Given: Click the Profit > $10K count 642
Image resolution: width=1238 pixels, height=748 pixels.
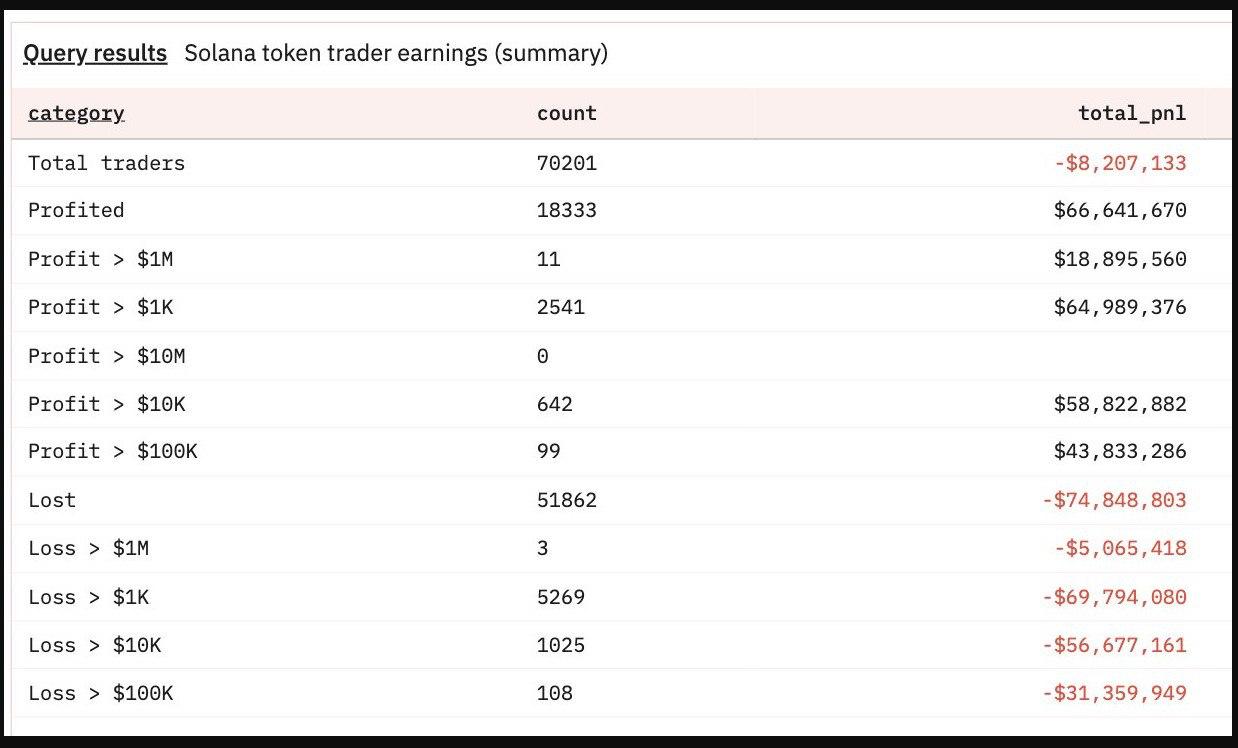Looking at the screenshot, I should [555, 404].
